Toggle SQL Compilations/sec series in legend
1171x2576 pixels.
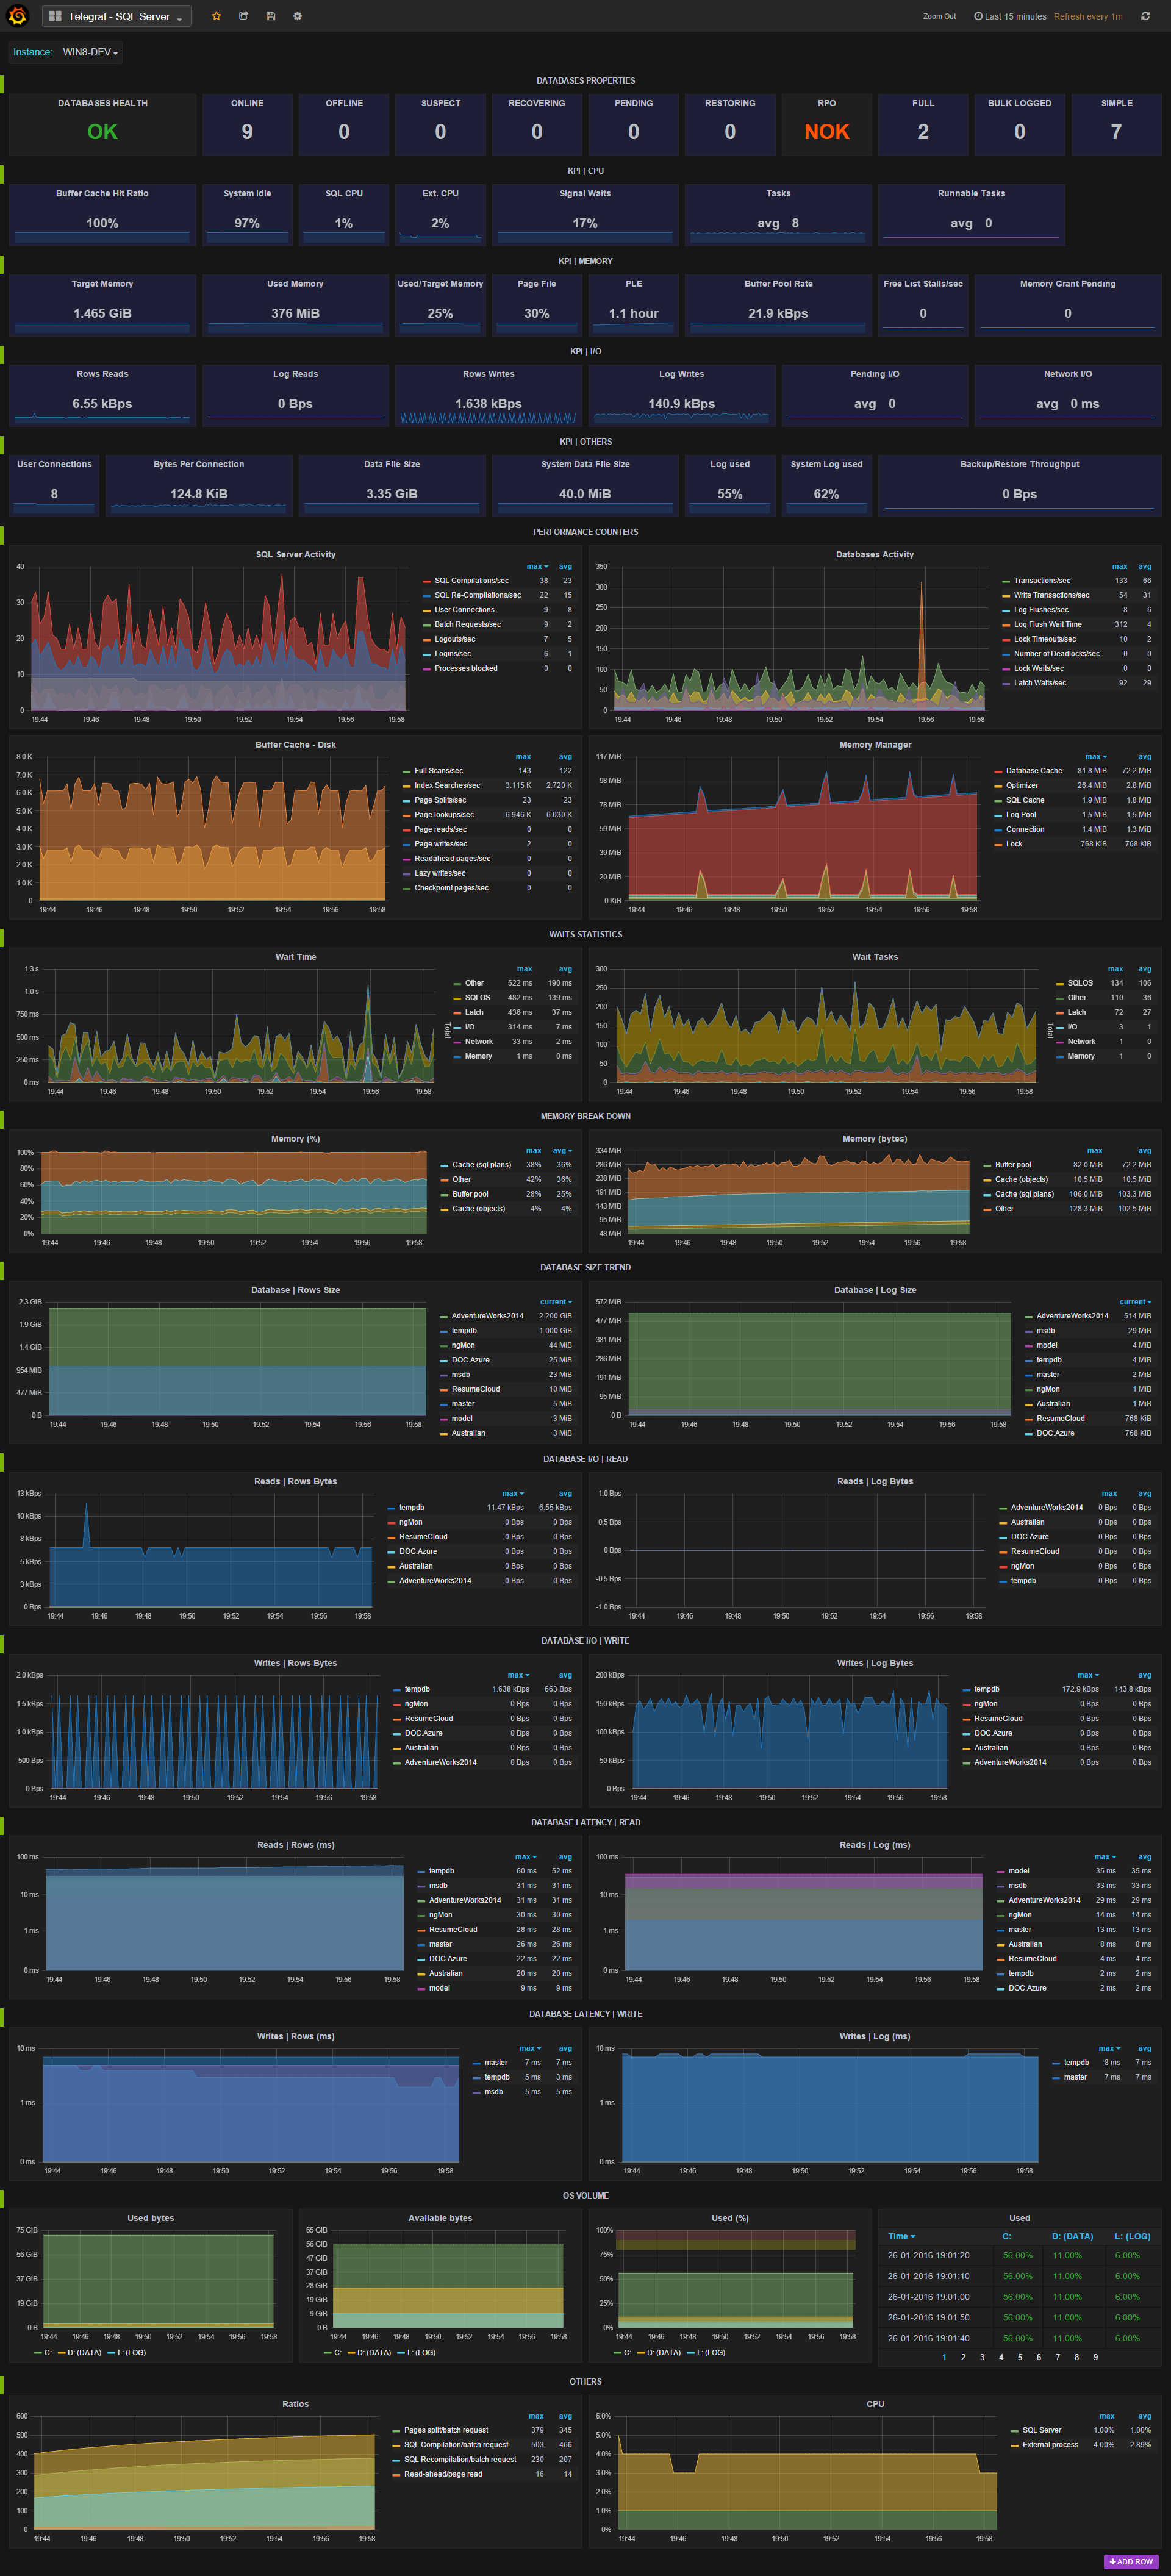[x=471, y=580]
